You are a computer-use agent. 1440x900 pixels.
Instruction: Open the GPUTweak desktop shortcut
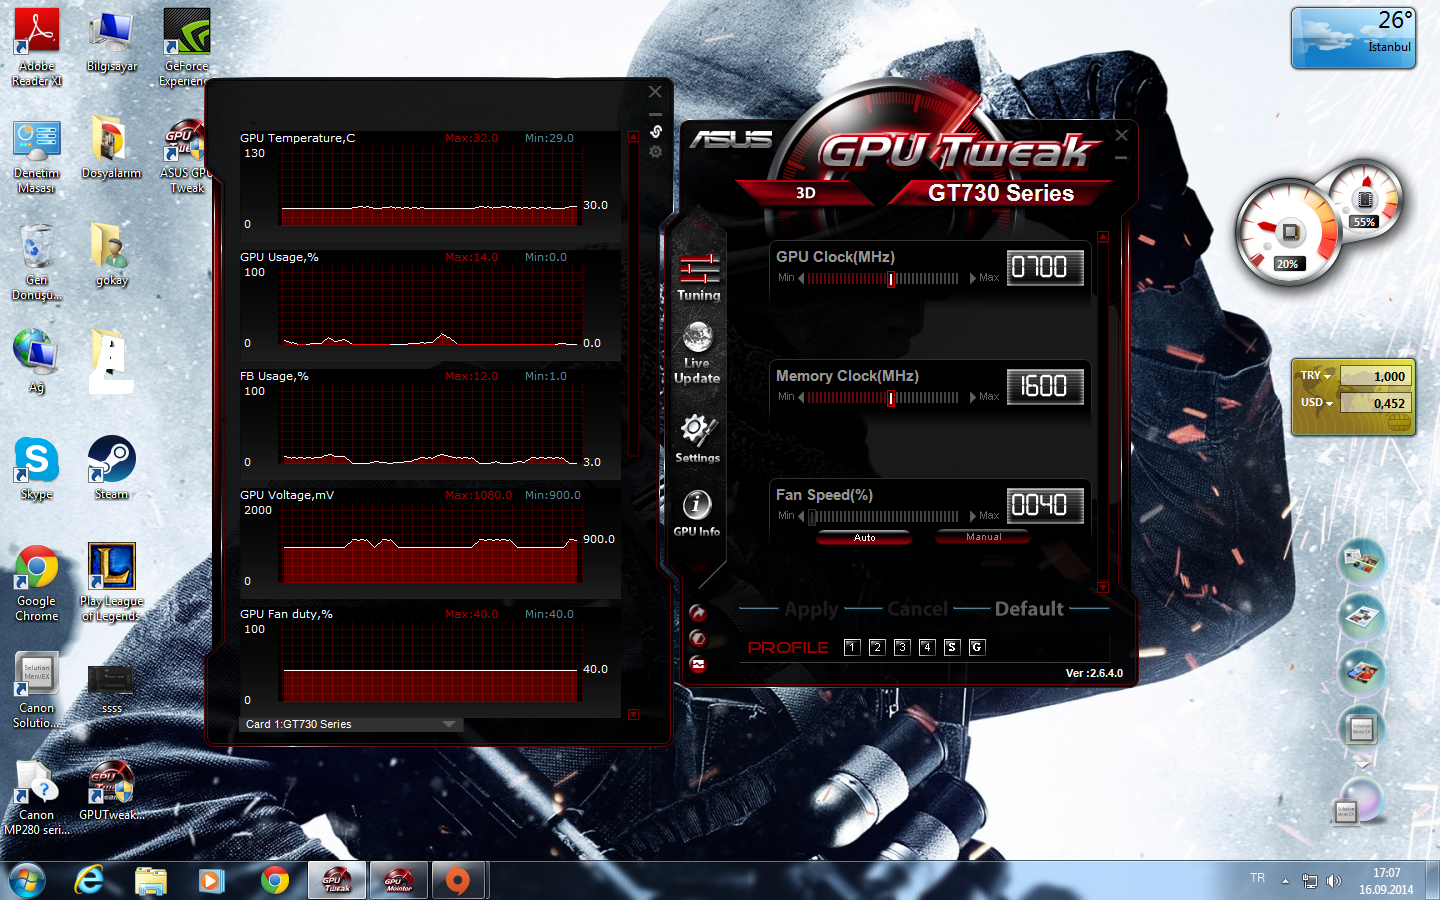(112, 790)
